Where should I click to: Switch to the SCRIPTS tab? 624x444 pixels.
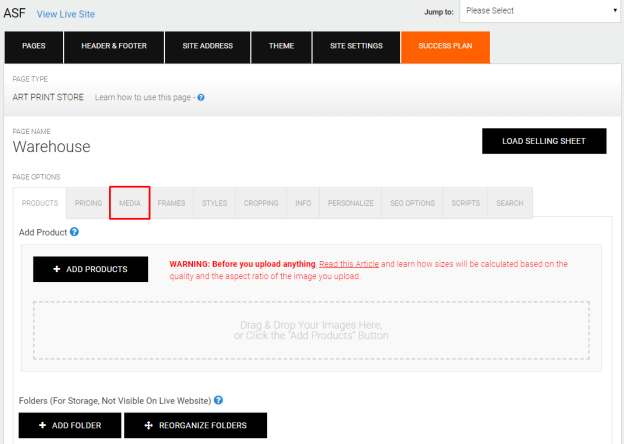(466, 203)
